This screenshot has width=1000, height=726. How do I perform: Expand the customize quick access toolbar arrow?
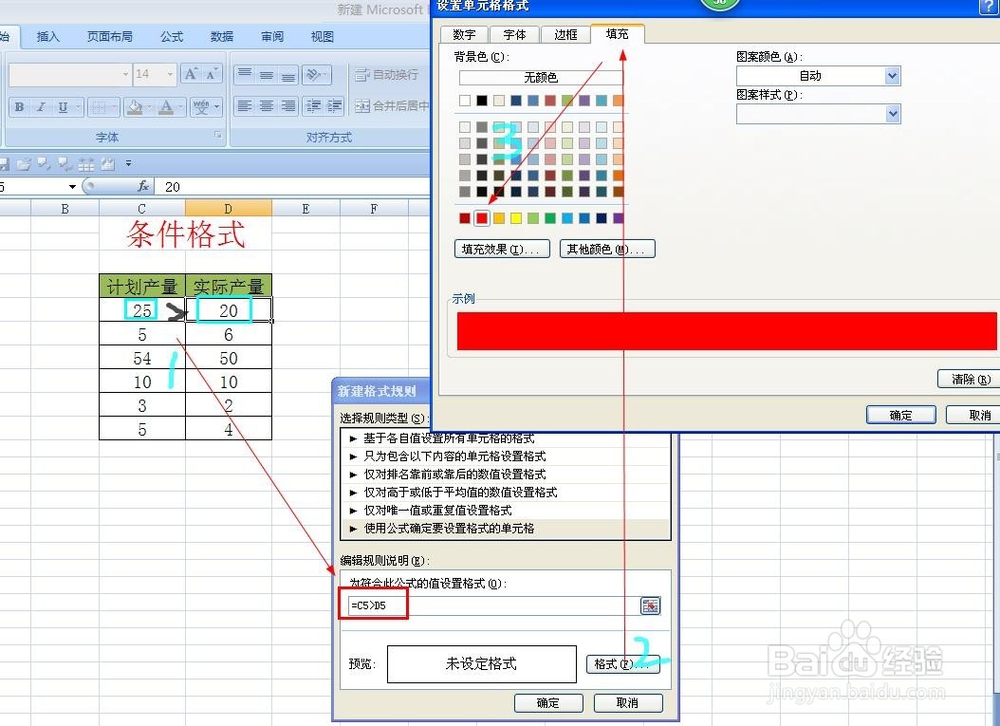pos(128,164)
